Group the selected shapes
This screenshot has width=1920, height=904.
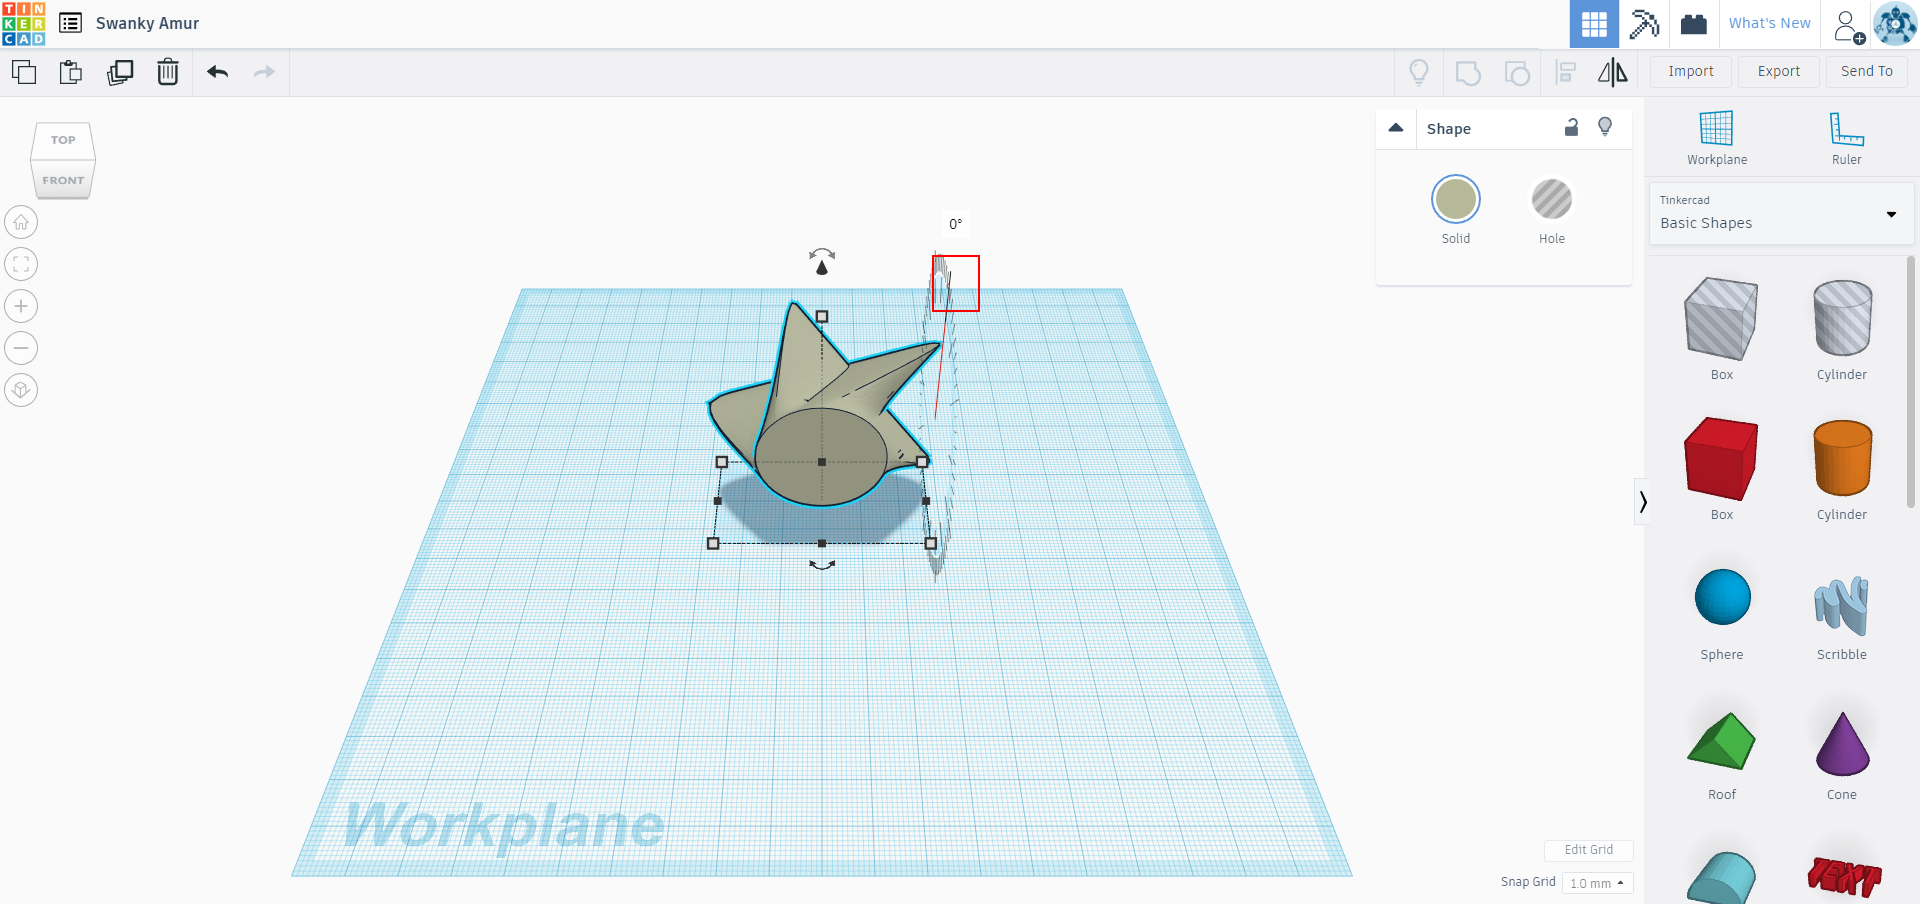point(1468,72)
